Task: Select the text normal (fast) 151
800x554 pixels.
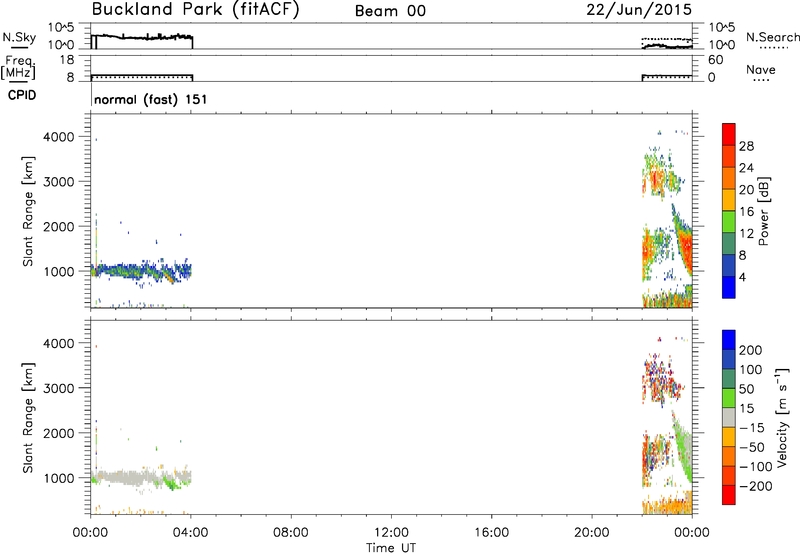Action: click(x=151, y=99)
